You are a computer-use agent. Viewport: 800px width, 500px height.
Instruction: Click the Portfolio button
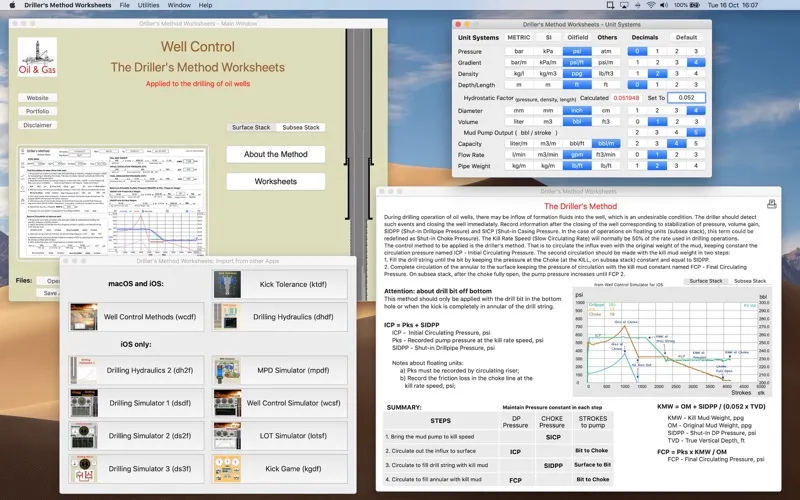tap(37, 111)
